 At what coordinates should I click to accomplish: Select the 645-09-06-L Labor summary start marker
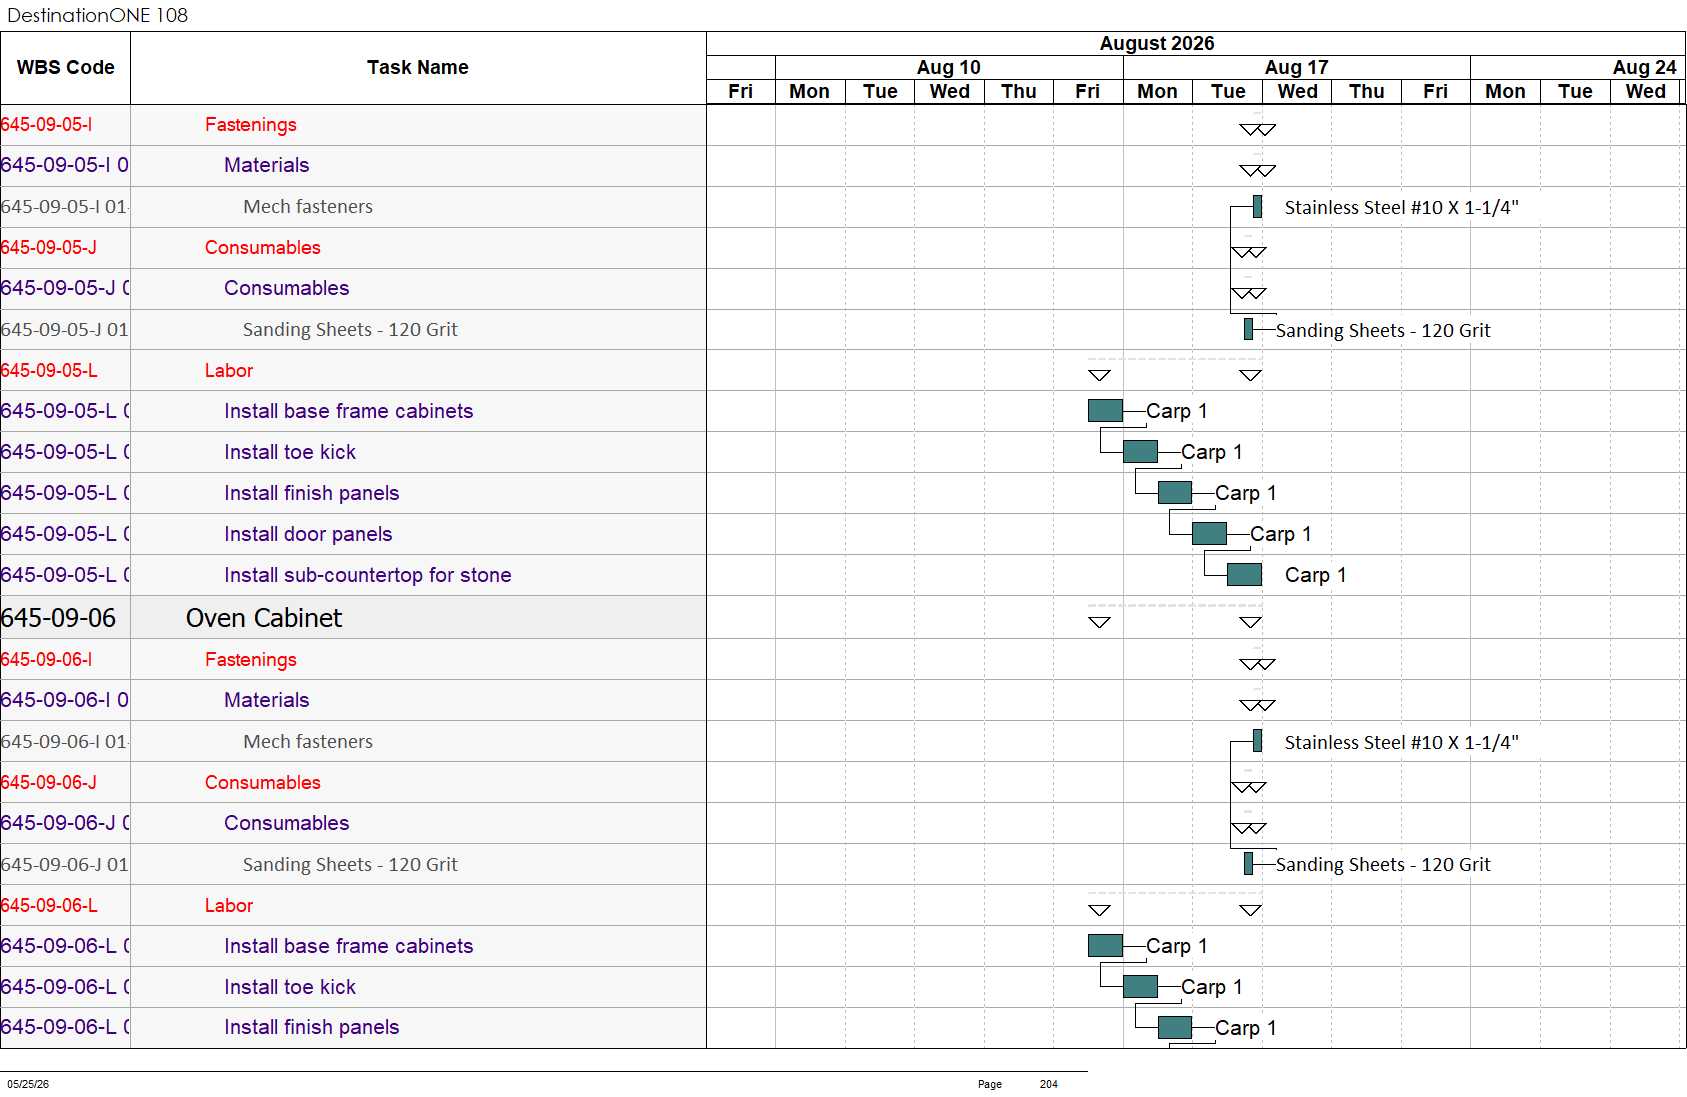point(1099,910)
